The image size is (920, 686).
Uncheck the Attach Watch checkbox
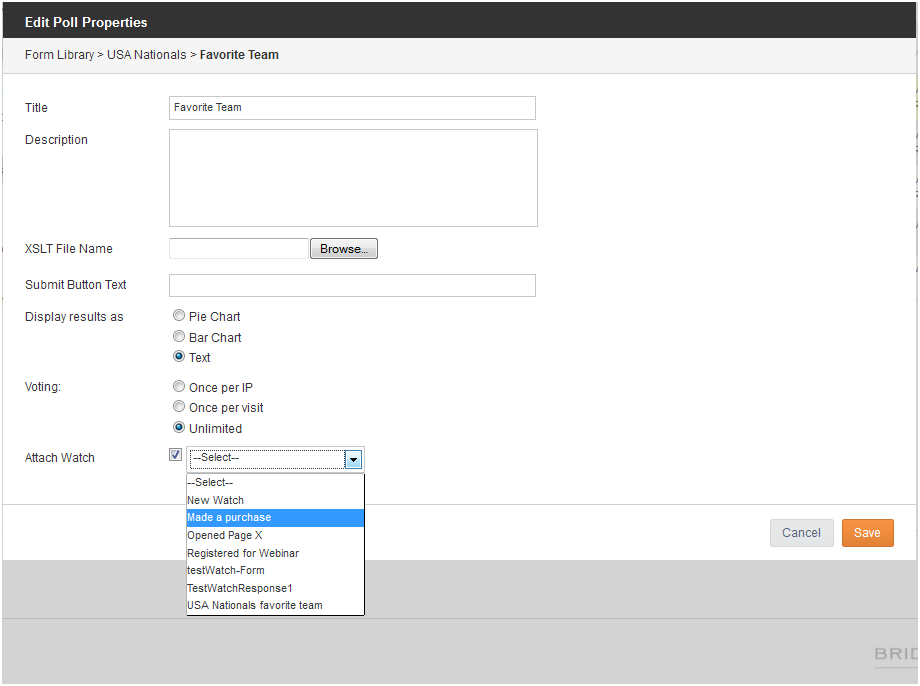176,455
